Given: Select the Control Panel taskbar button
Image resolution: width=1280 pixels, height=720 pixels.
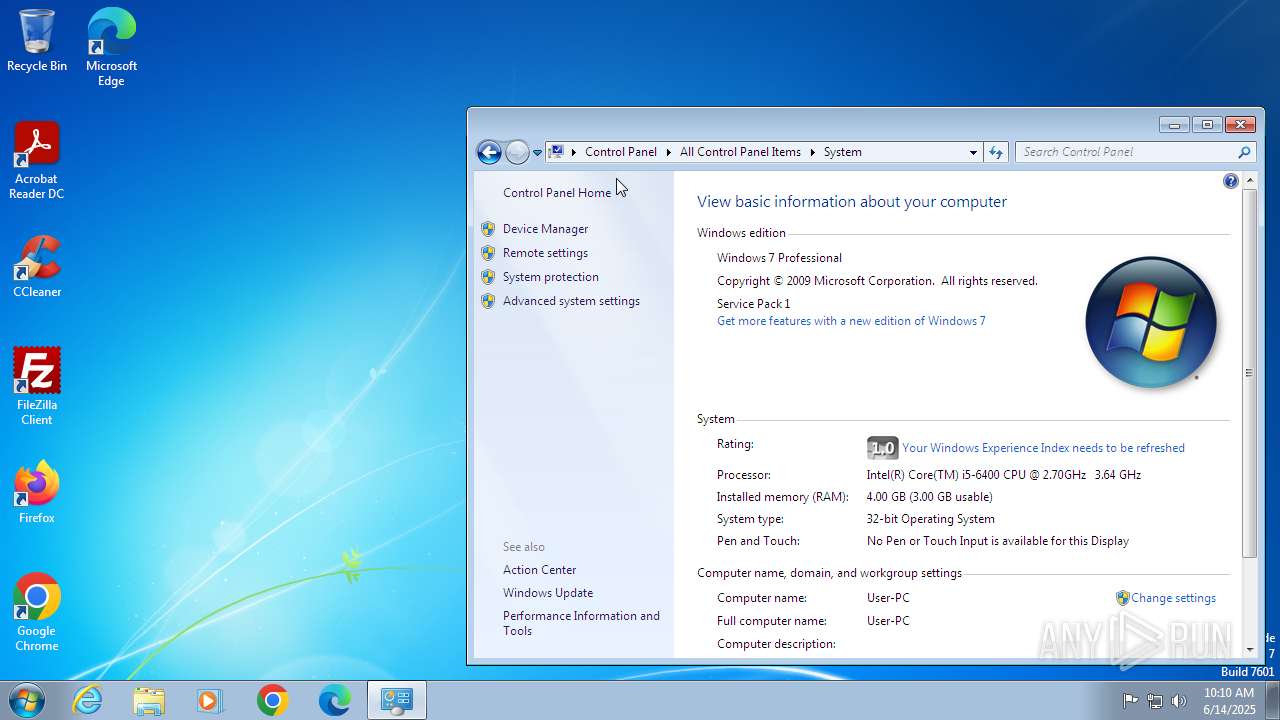Looking at the screenshot, I should (x=397, y=700).
